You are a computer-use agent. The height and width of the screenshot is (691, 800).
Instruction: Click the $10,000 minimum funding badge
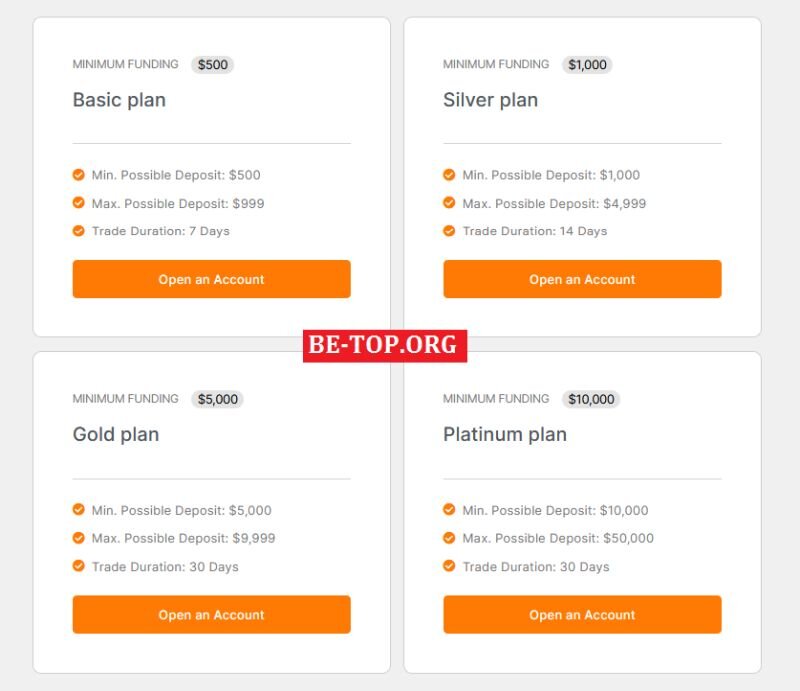click(591, 399)
